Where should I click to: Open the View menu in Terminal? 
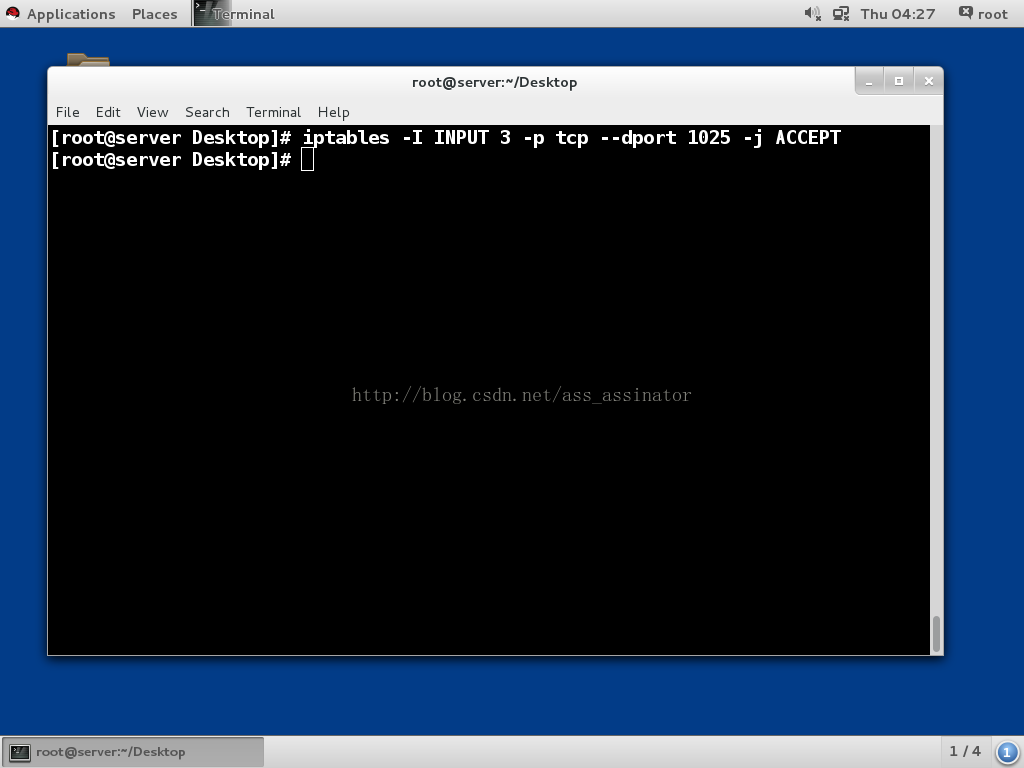152,112
